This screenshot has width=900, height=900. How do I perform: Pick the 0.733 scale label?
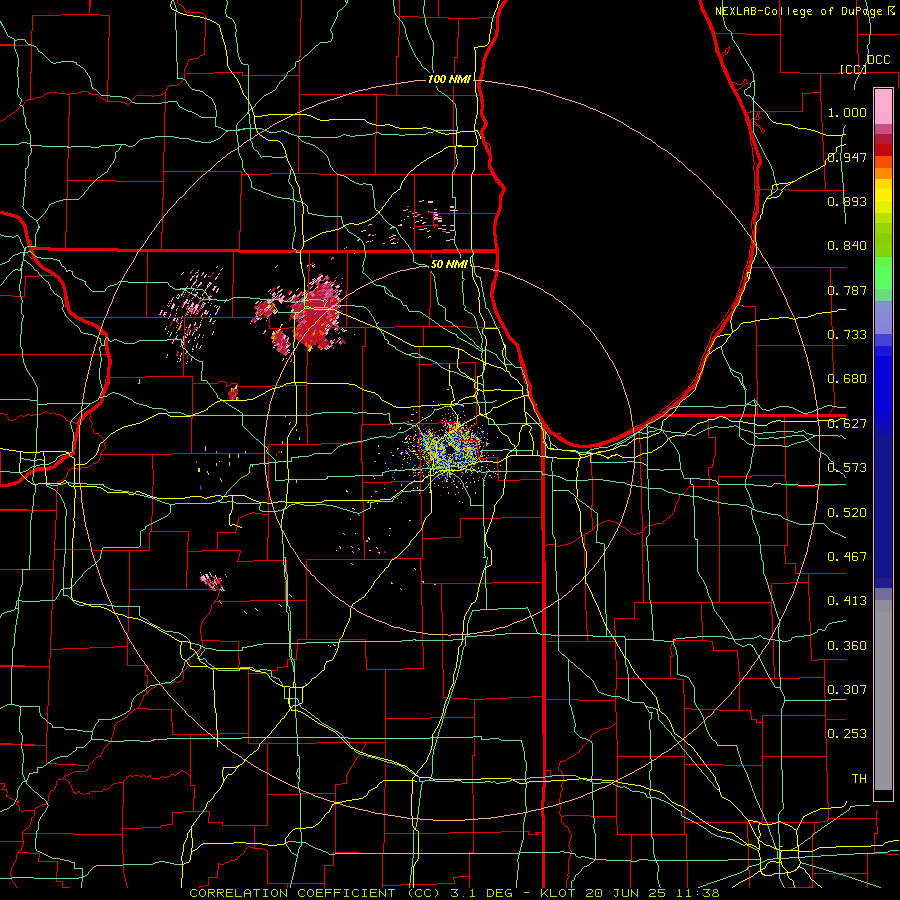pos(847,335)
